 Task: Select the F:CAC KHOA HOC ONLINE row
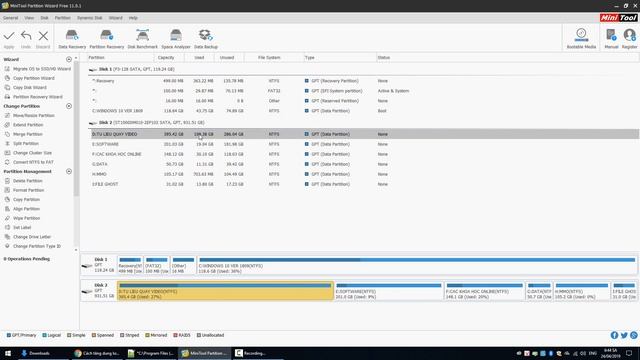point(364,154)
